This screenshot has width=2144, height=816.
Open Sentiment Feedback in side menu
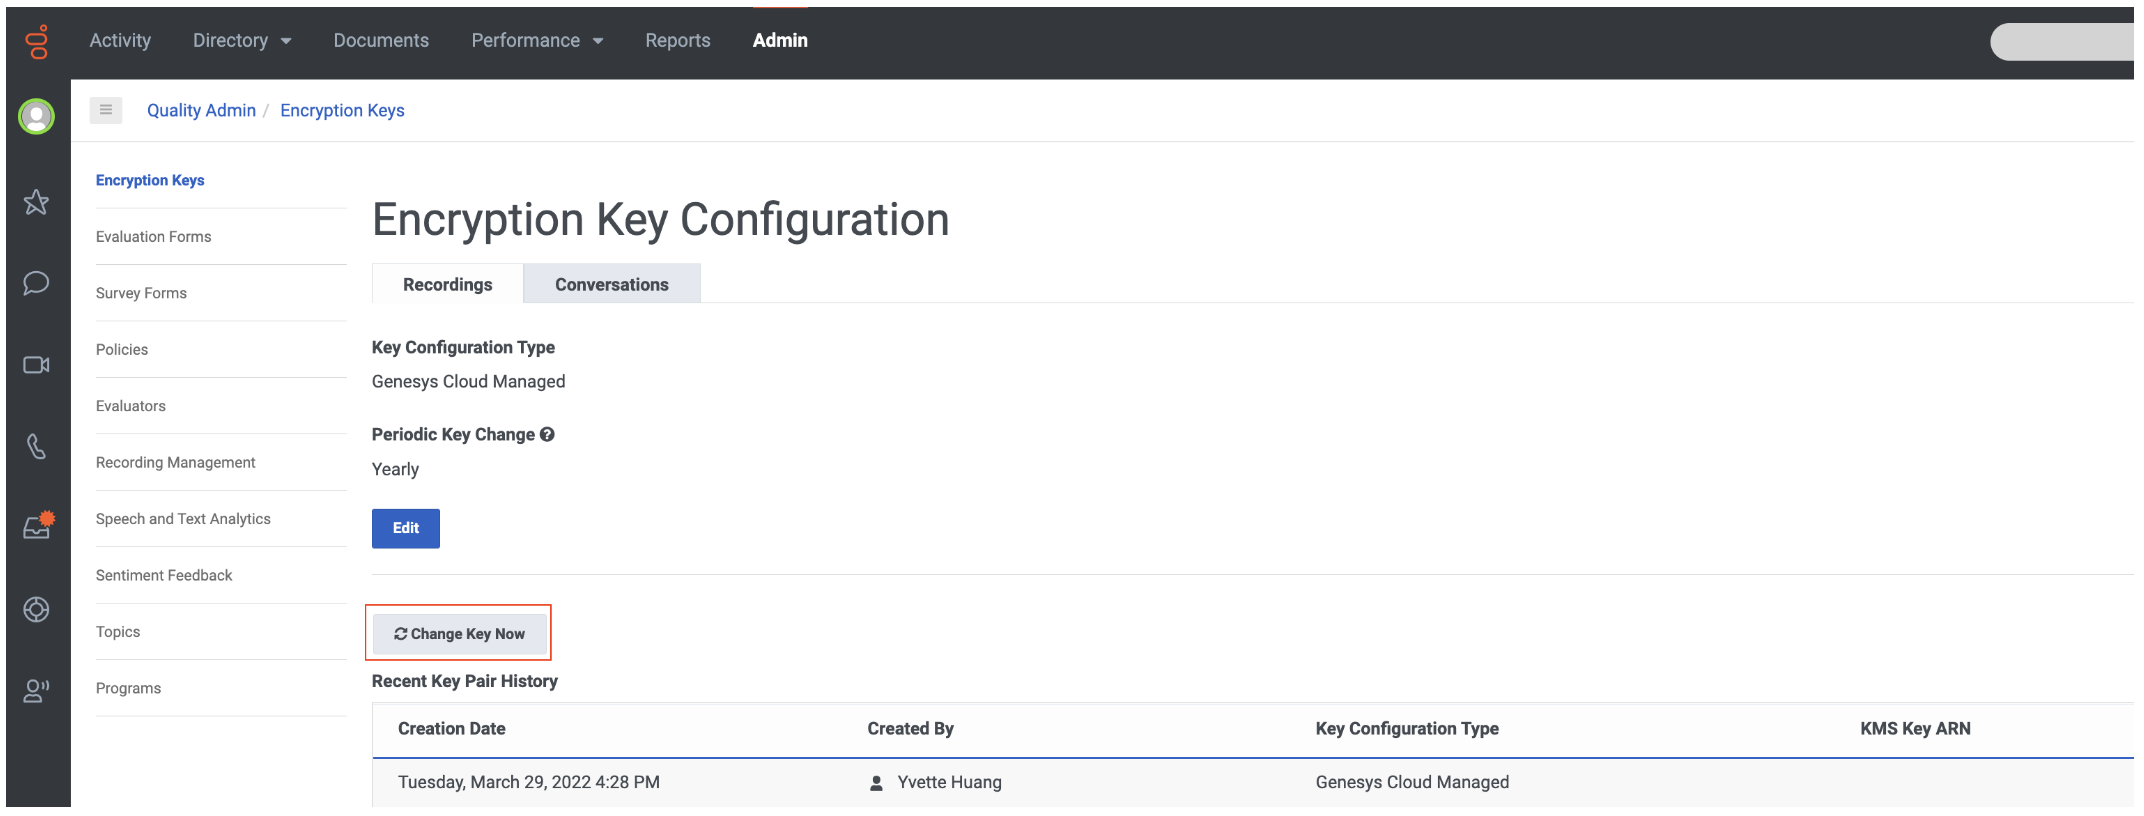click(x=164, y=576)
